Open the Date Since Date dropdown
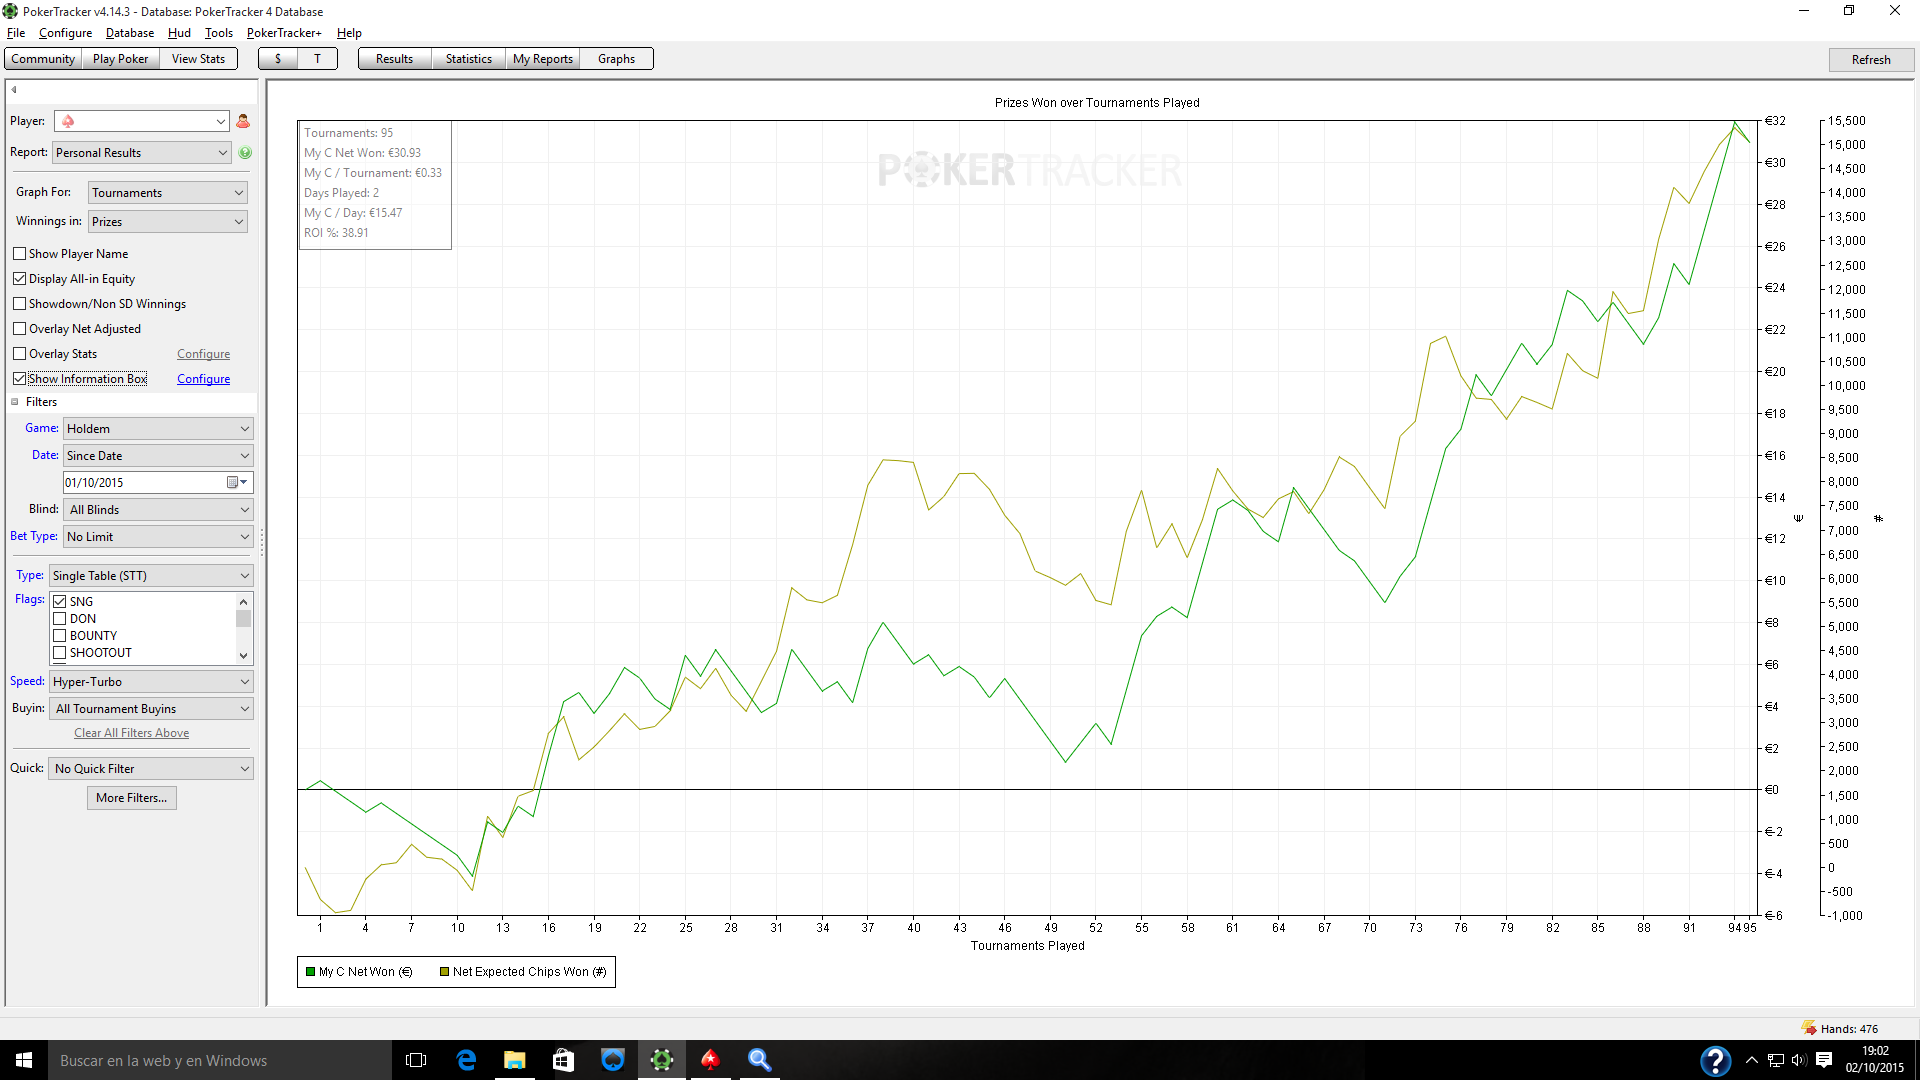 point(158,456)
